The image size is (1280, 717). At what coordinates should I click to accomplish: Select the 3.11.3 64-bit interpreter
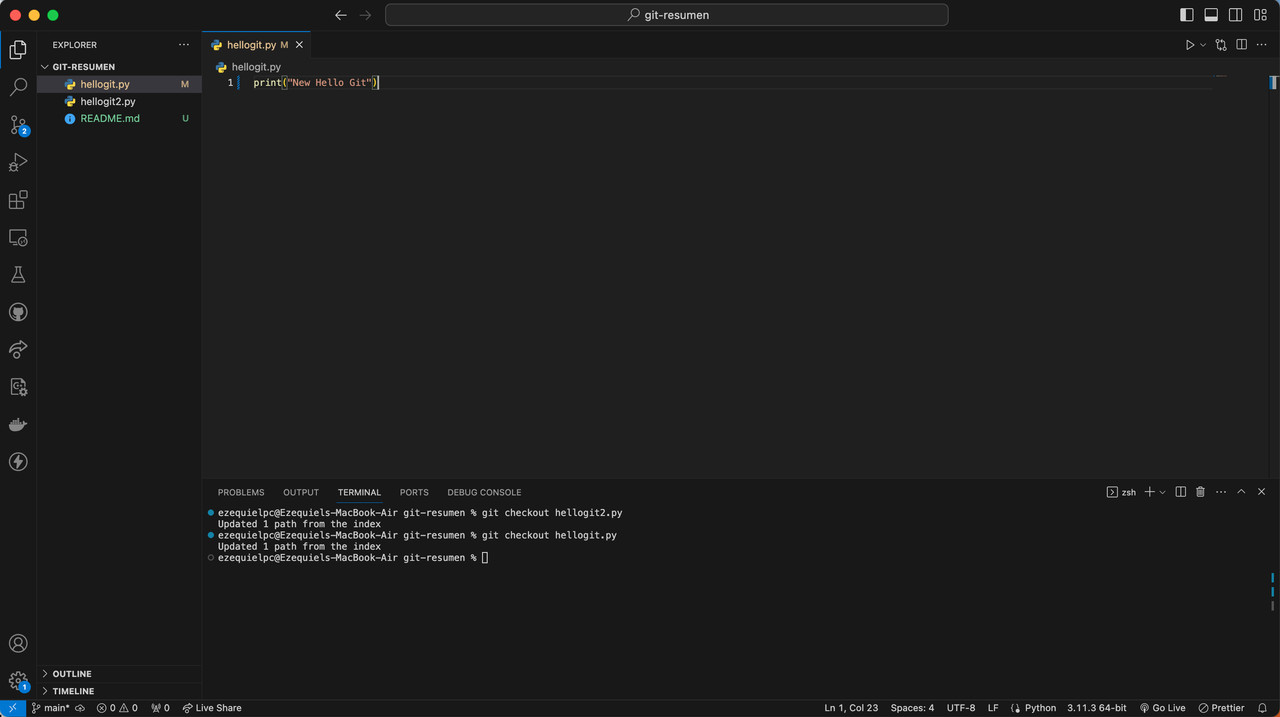[x=1097, y=708]
